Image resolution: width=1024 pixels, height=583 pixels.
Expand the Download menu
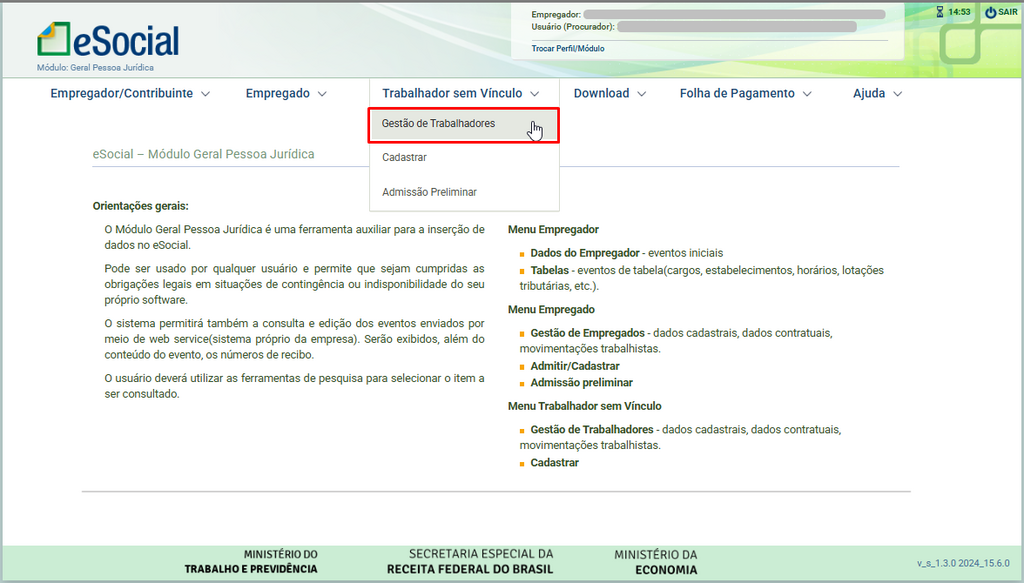[609, 93]
